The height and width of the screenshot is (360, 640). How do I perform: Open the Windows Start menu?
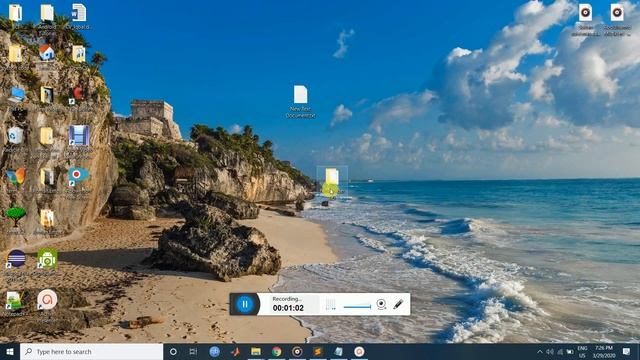[10, 351]
